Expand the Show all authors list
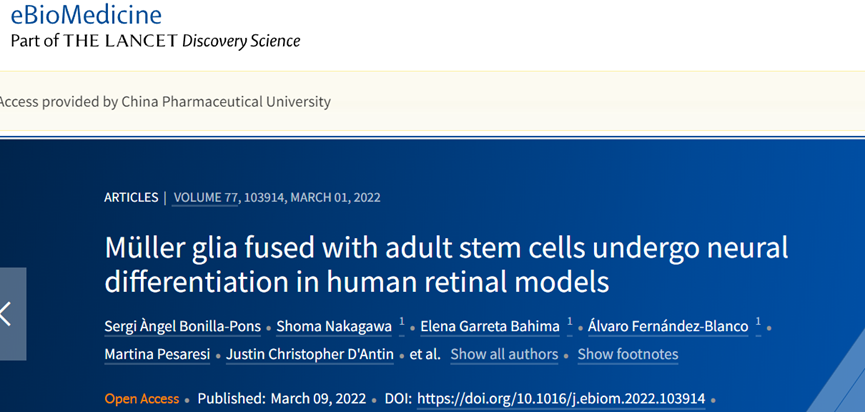The image size is (865, 412). [504, 354]
